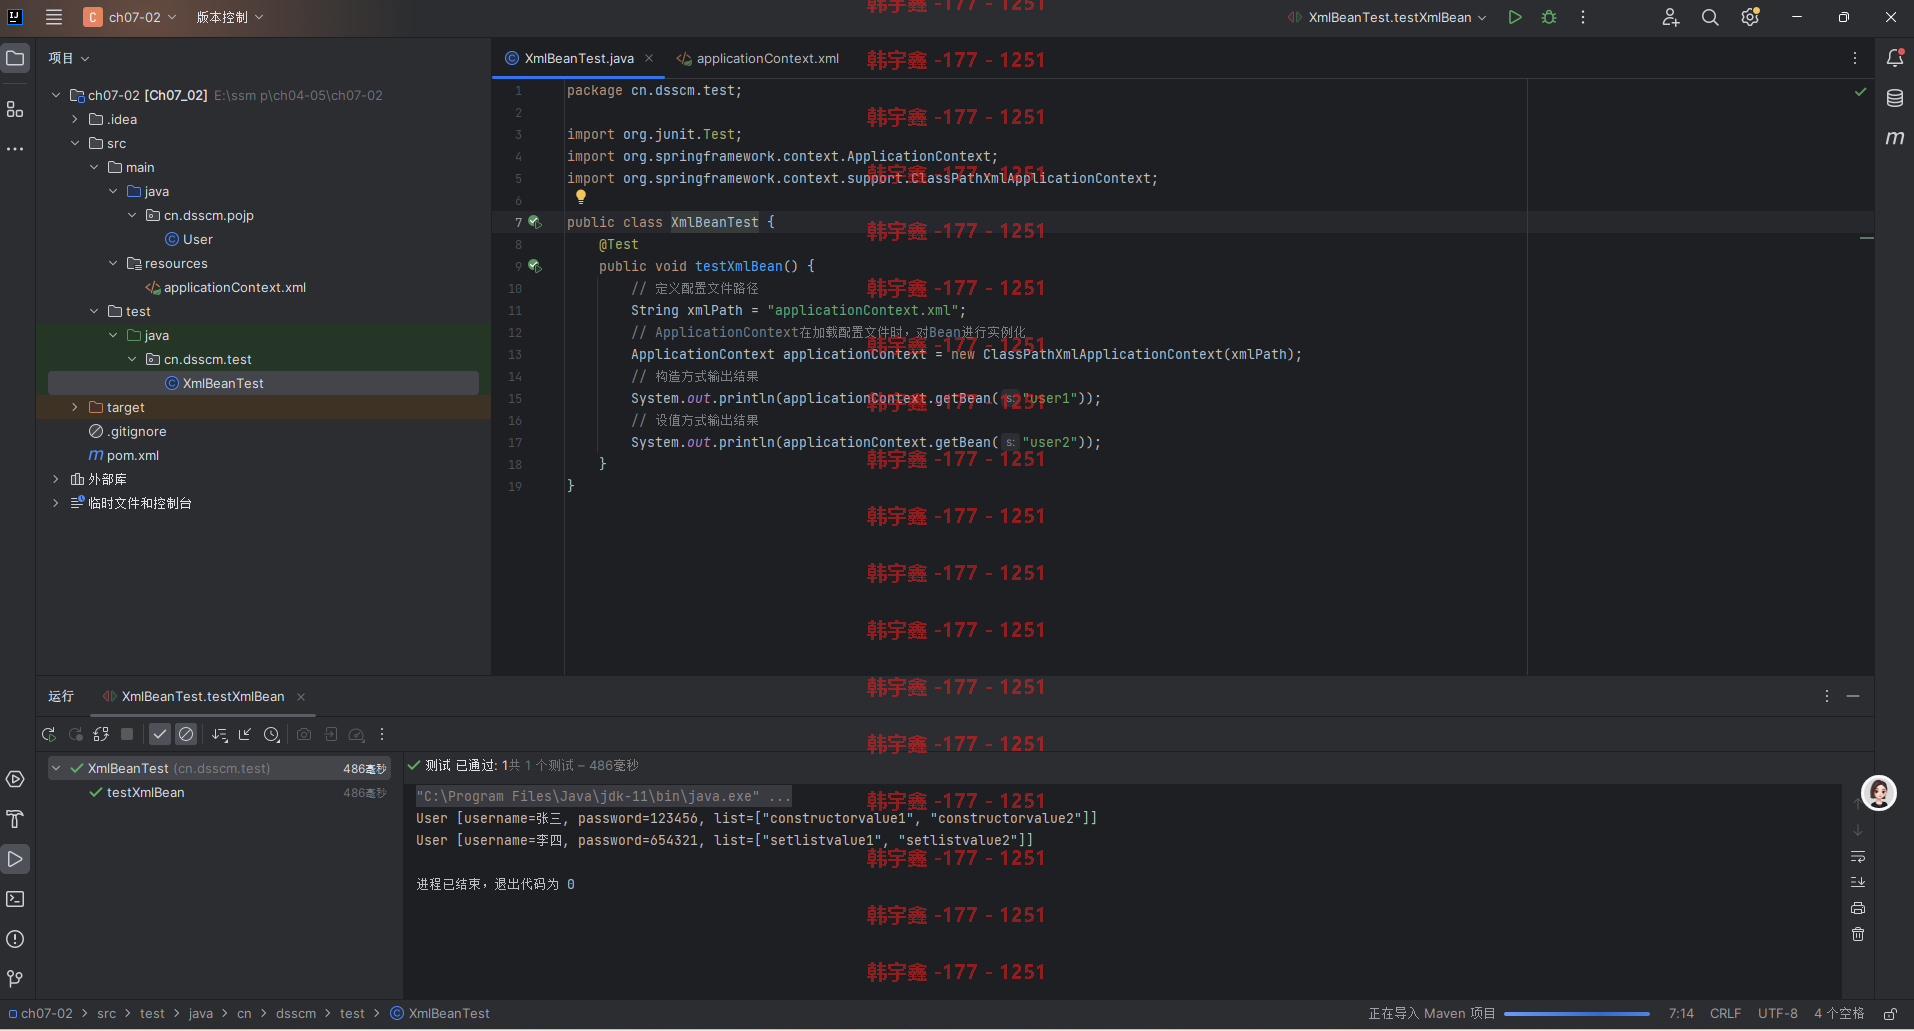The width and height of the screenshot is (1914, 1031).
Task: Open 项目 view selector dropdown
Action: coord(69,58)
